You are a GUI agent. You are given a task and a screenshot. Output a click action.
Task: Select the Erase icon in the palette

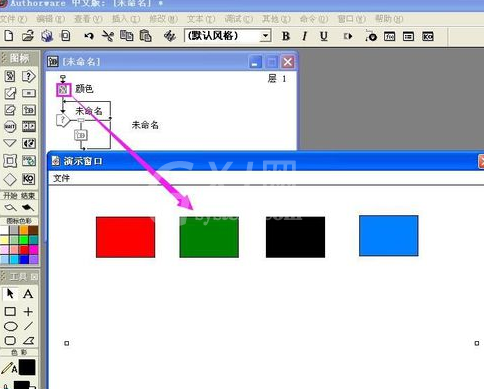(x=10, y=110)
